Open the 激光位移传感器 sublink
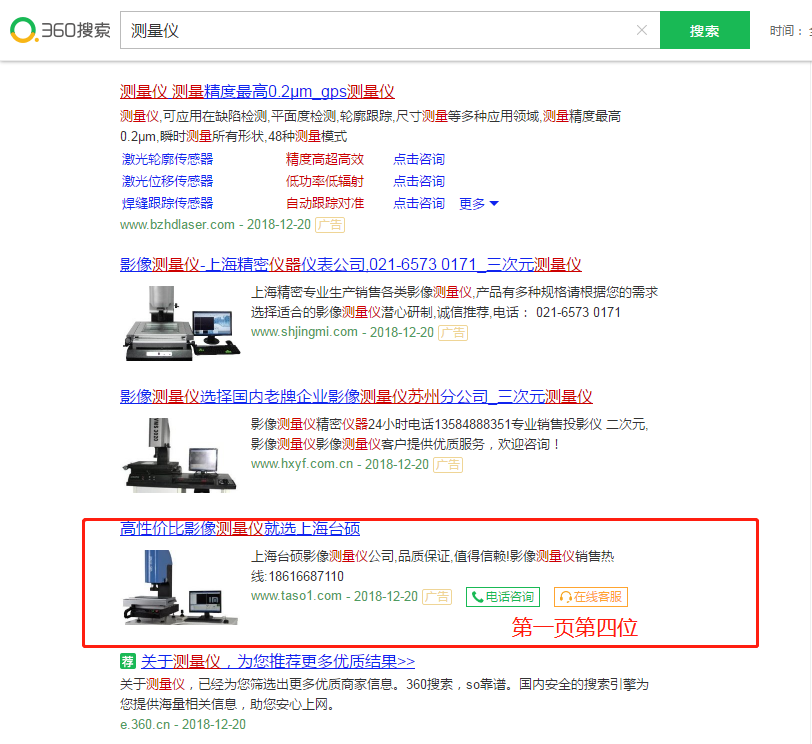 click(x=167, y=181)
